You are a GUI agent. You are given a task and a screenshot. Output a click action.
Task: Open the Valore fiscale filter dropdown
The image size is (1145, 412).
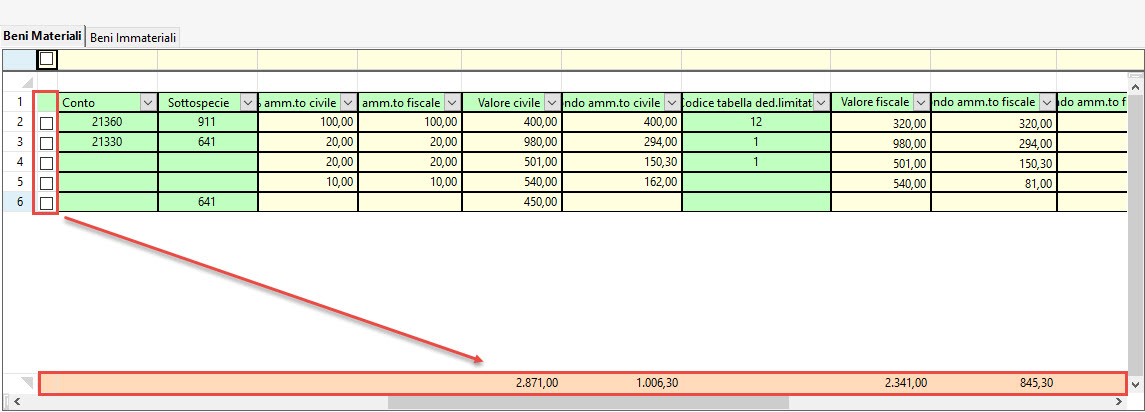point(921,103)
